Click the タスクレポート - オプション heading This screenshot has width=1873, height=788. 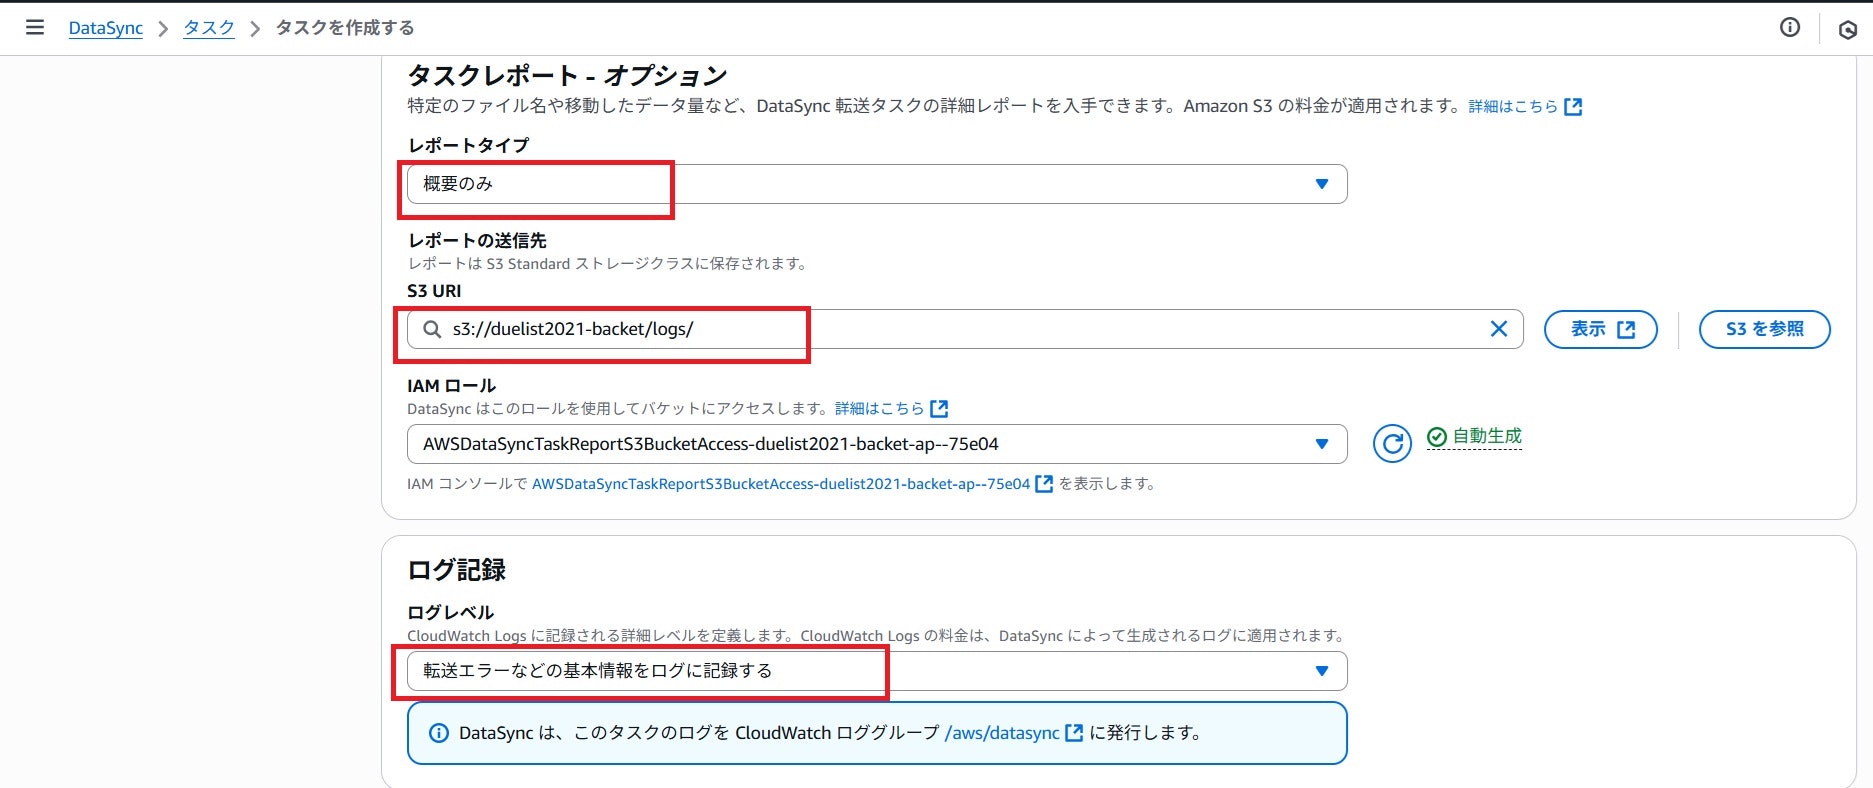click(567, 75)
